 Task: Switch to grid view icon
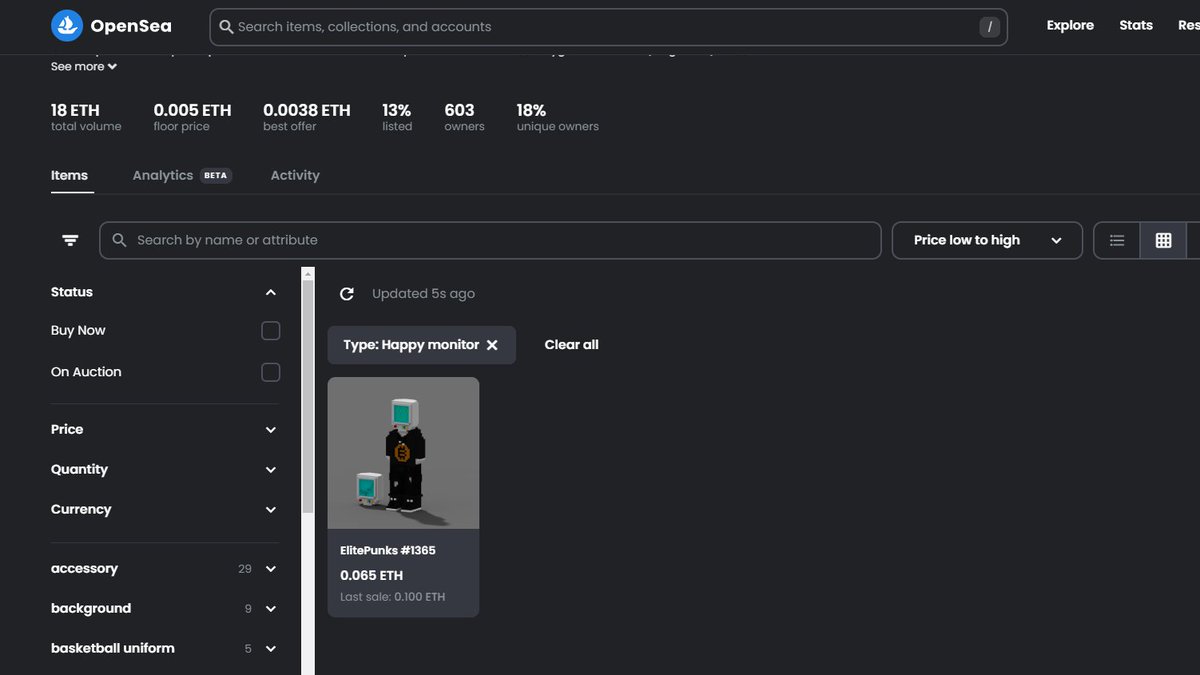click(x=1163, y=240)
